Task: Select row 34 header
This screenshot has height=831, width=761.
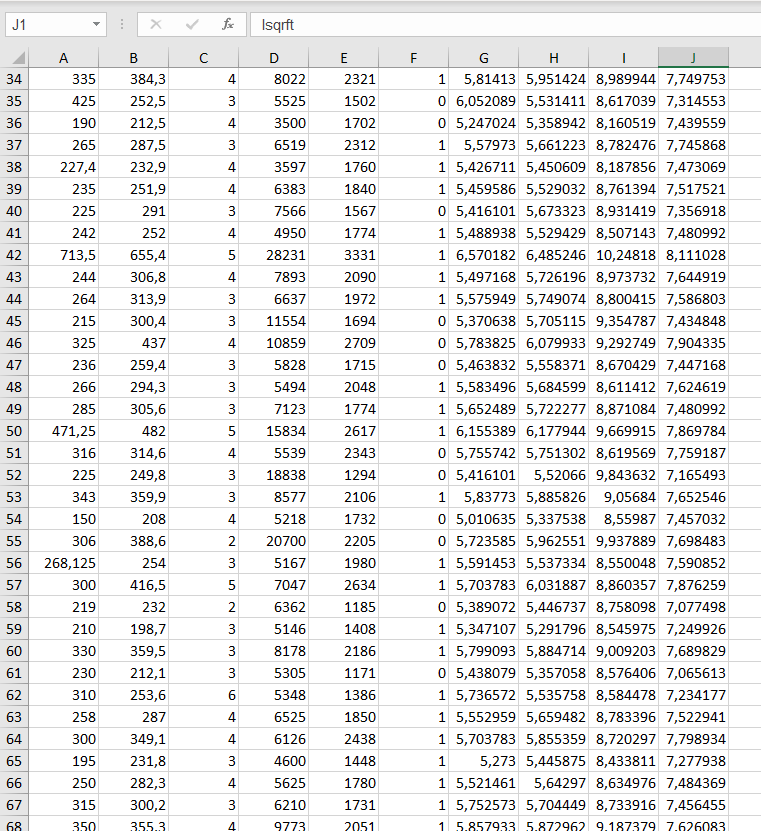Action: (14, 79)
